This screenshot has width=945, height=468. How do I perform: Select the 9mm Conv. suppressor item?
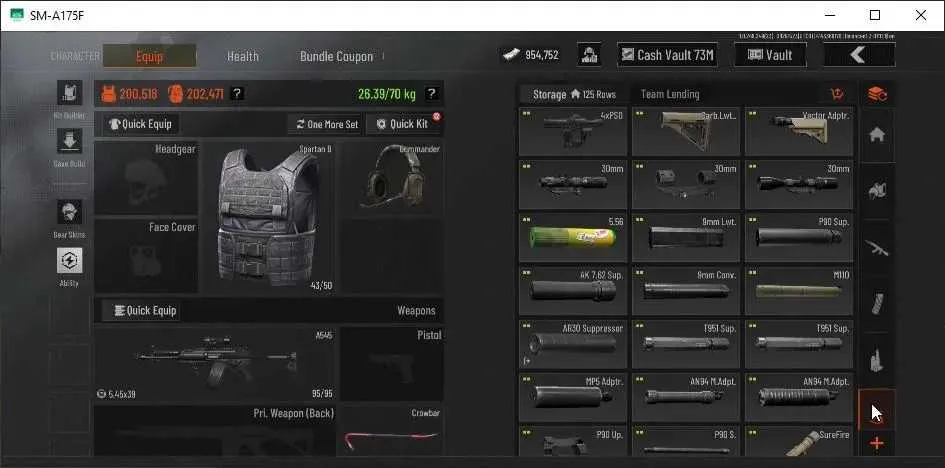pos(686,291)
